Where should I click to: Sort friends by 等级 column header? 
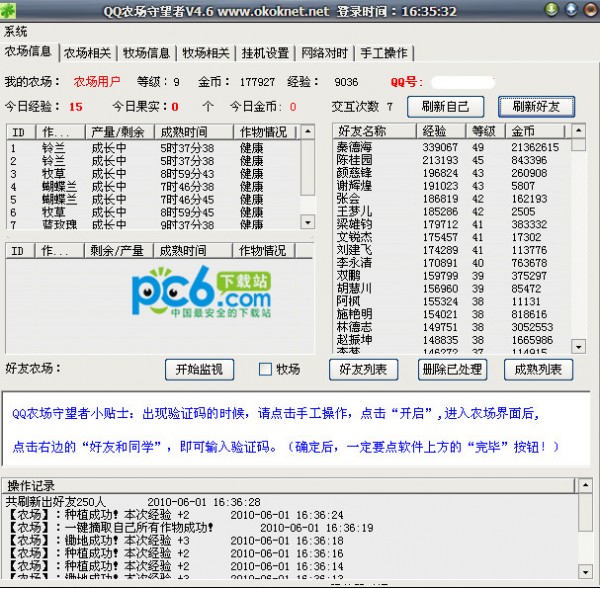[x=486, y=131]
